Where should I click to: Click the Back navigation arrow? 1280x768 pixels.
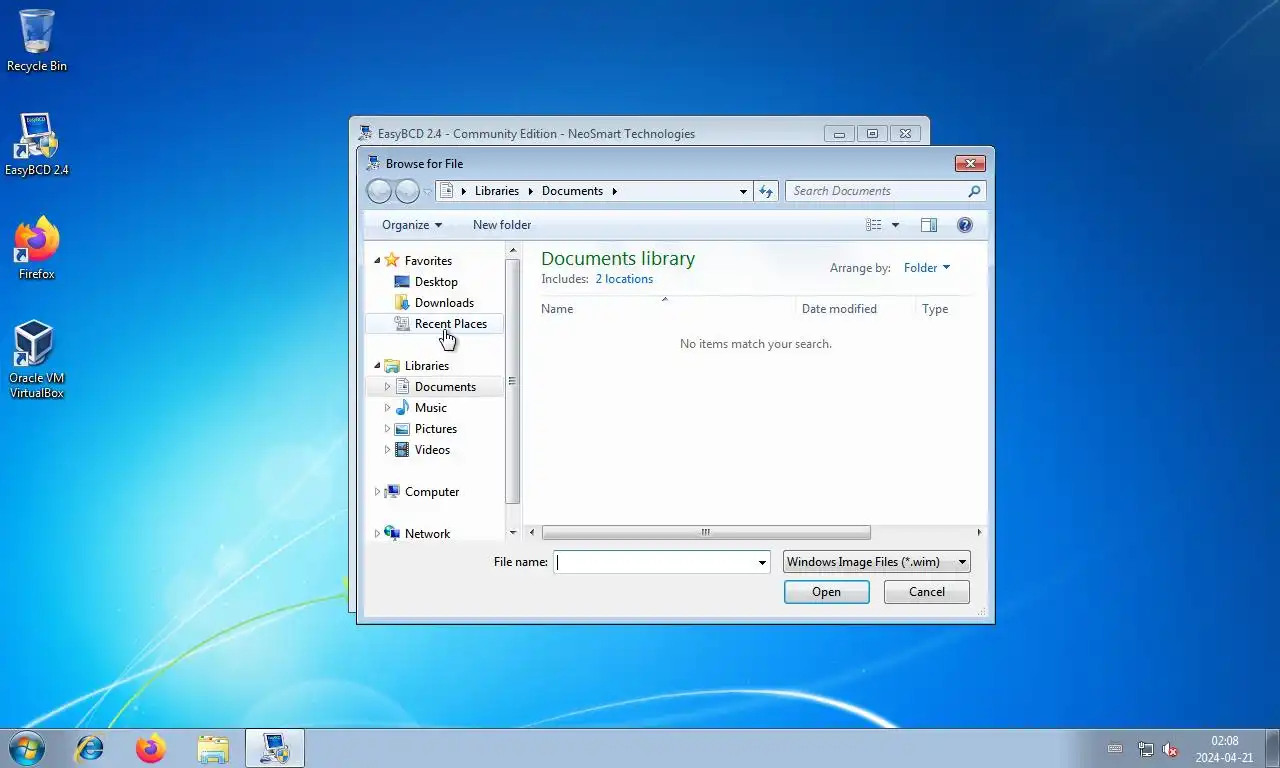point(379,191)
